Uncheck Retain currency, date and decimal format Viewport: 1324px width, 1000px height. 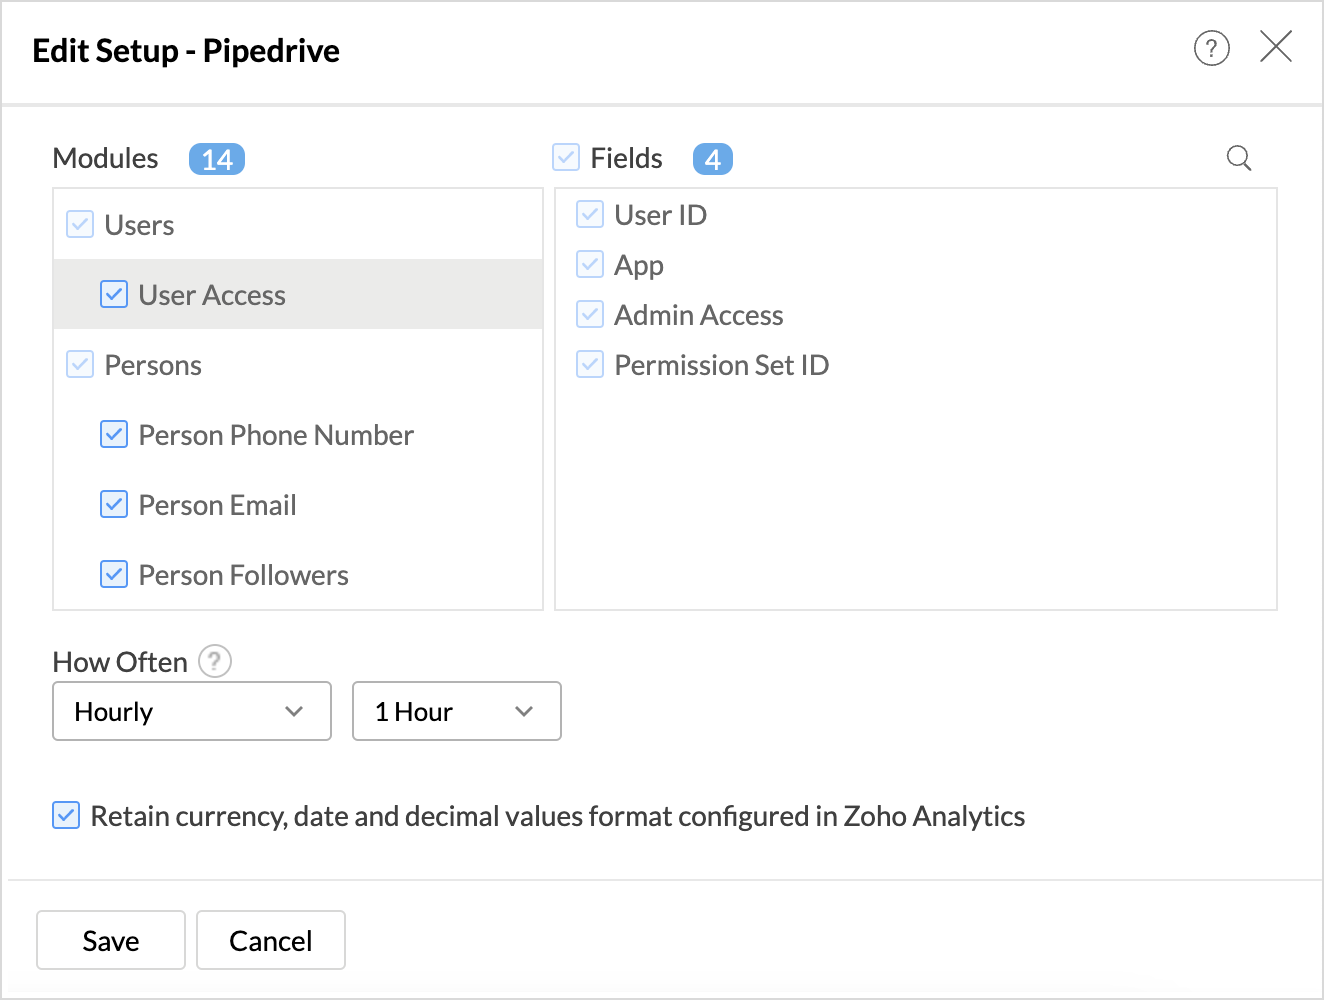(66, 815)
